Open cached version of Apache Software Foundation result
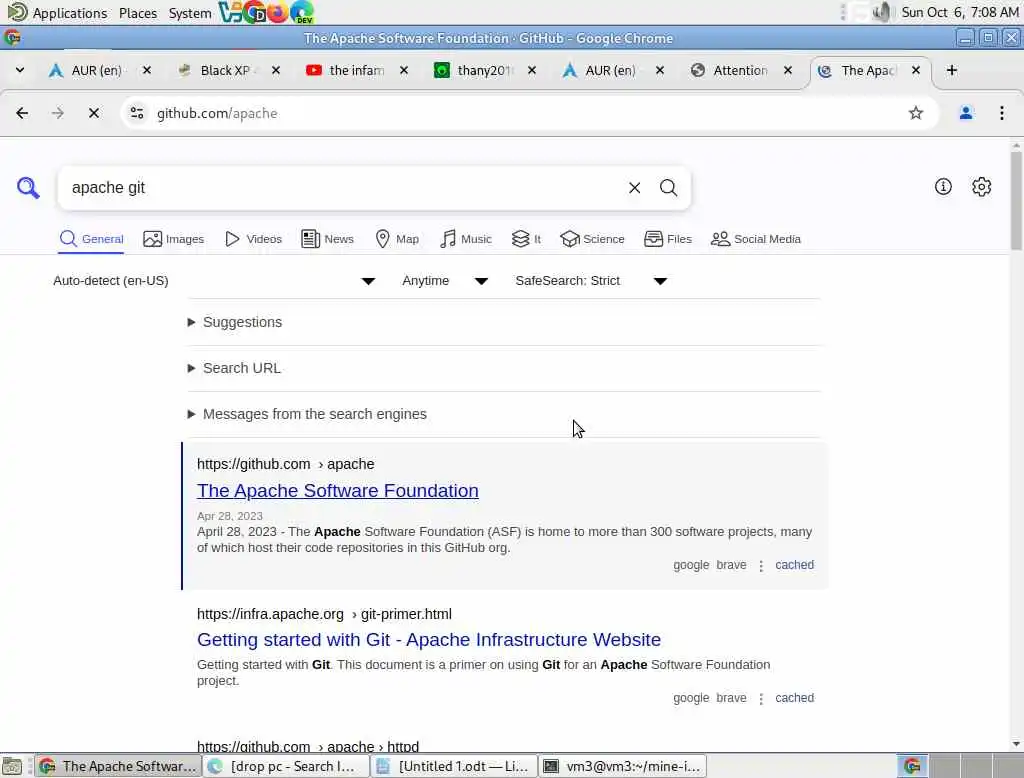1024x778 pixels. 794,565
